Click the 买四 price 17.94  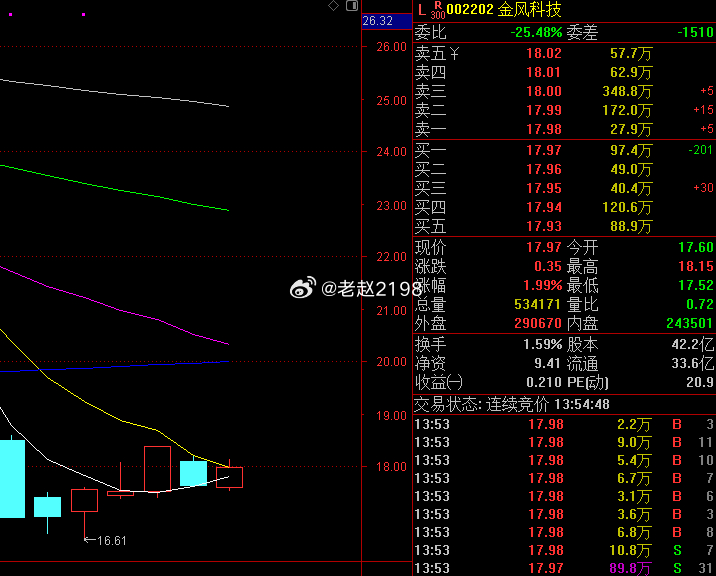543,207
